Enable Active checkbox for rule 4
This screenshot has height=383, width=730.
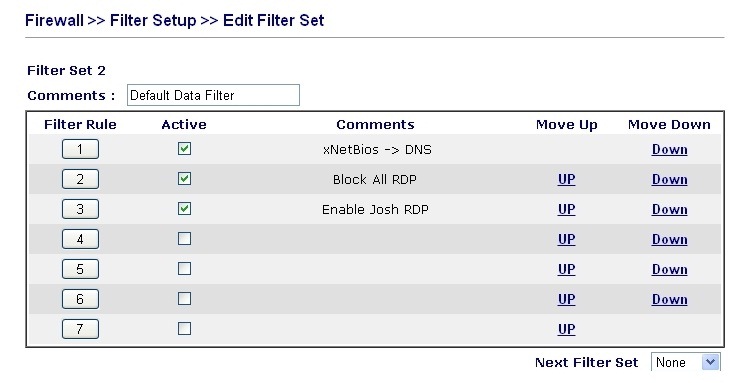184,239
